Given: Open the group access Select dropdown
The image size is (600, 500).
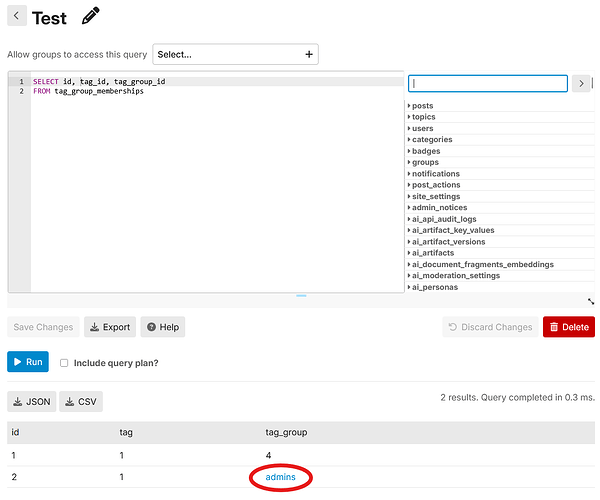Looking at the screenshot, I should (x=235, y=54).
